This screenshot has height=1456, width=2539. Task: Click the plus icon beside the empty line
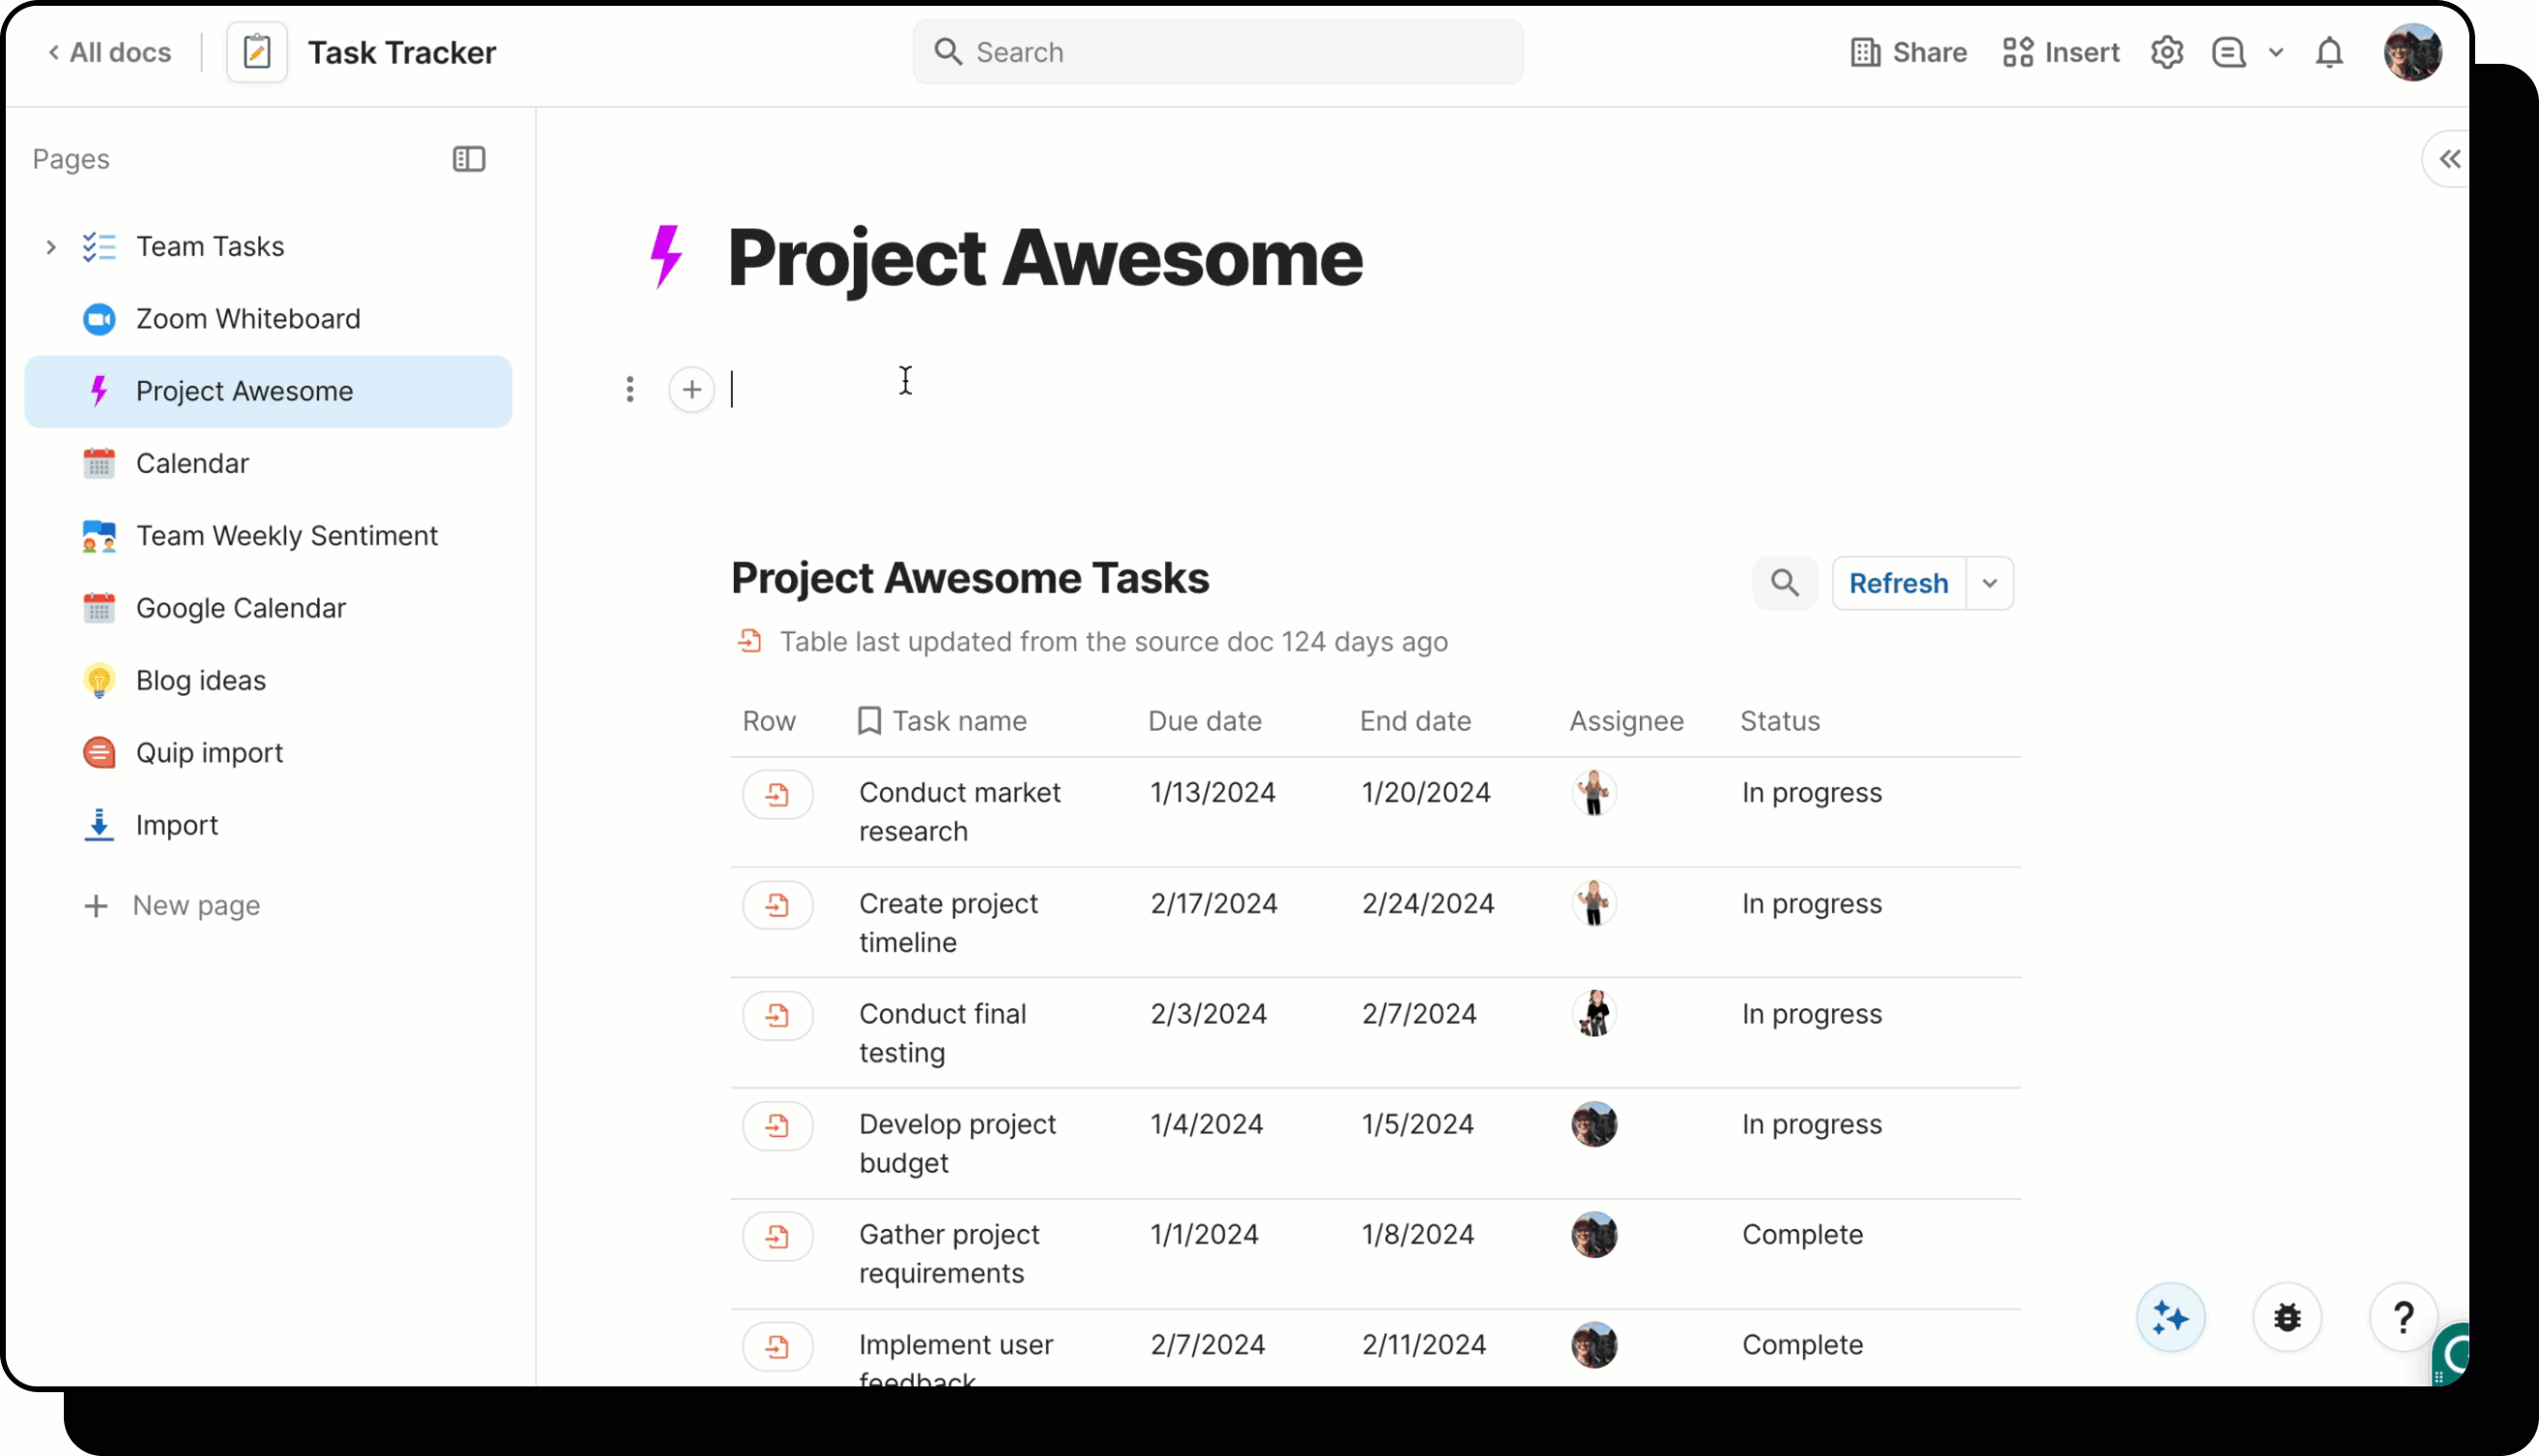[691, 389]
